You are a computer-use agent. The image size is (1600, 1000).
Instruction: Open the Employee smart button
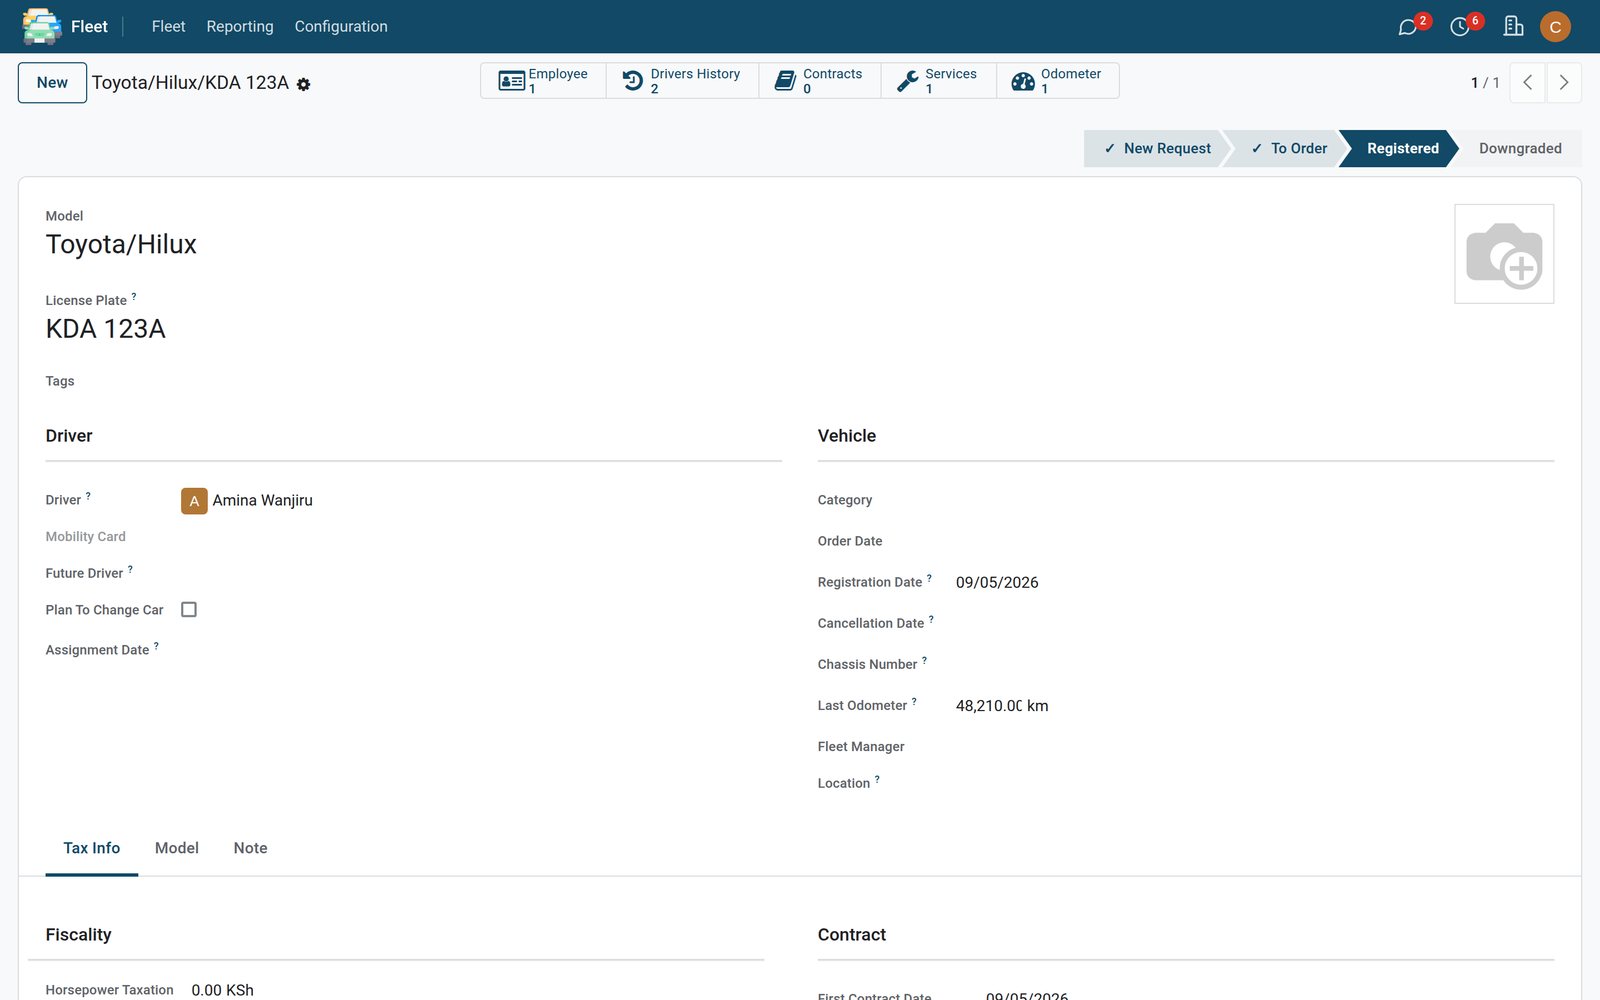click(543, 81)
